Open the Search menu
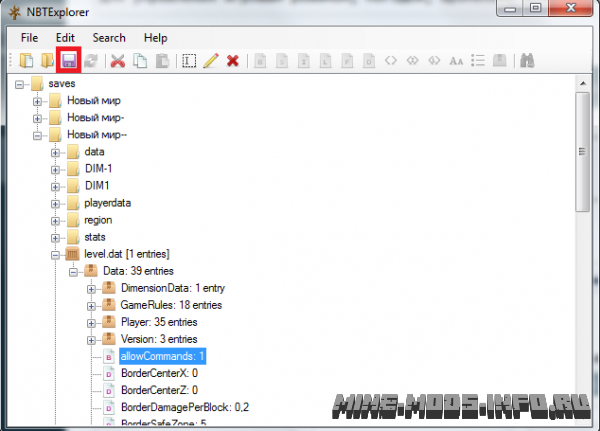 [x=109, y=38]
